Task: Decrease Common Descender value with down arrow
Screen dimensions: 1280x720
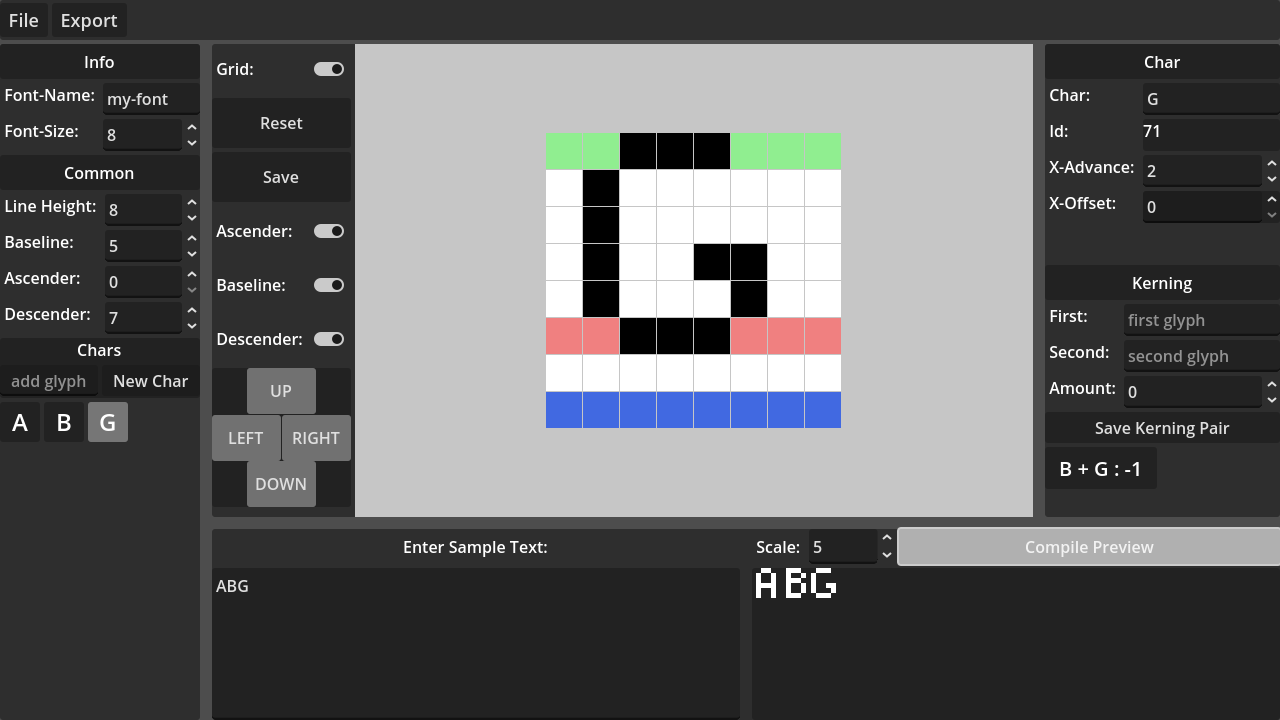Action: [x=192, y=326]
